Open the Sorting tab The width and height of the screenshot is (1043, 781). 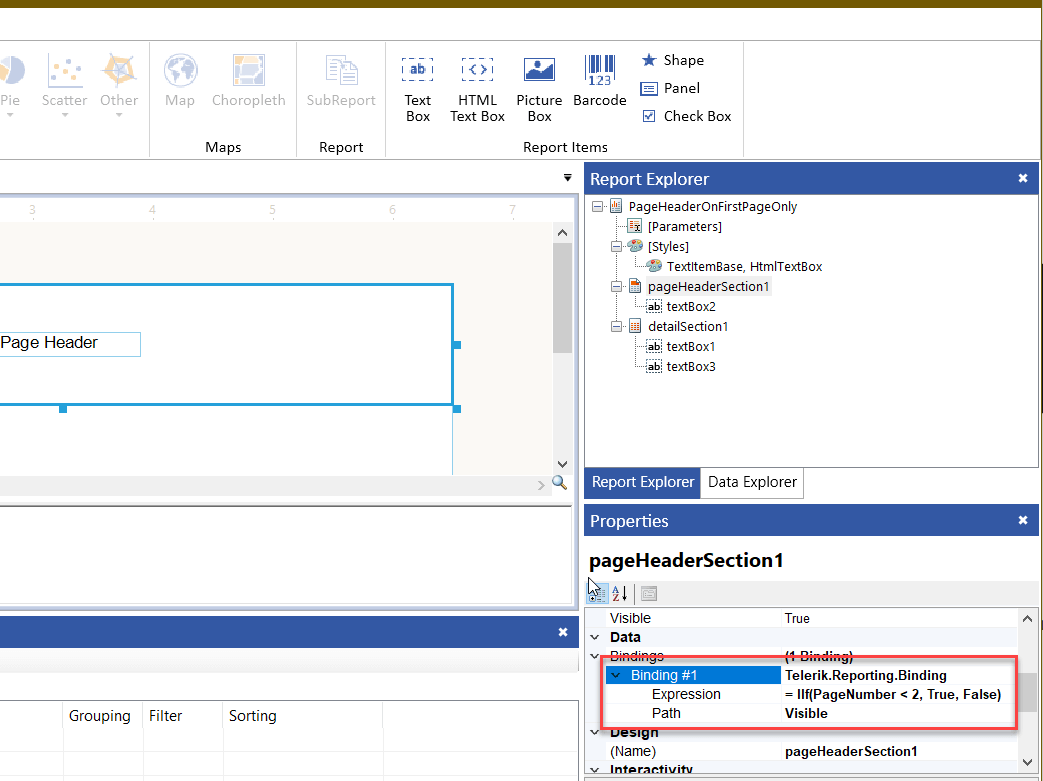coord(252,716)
